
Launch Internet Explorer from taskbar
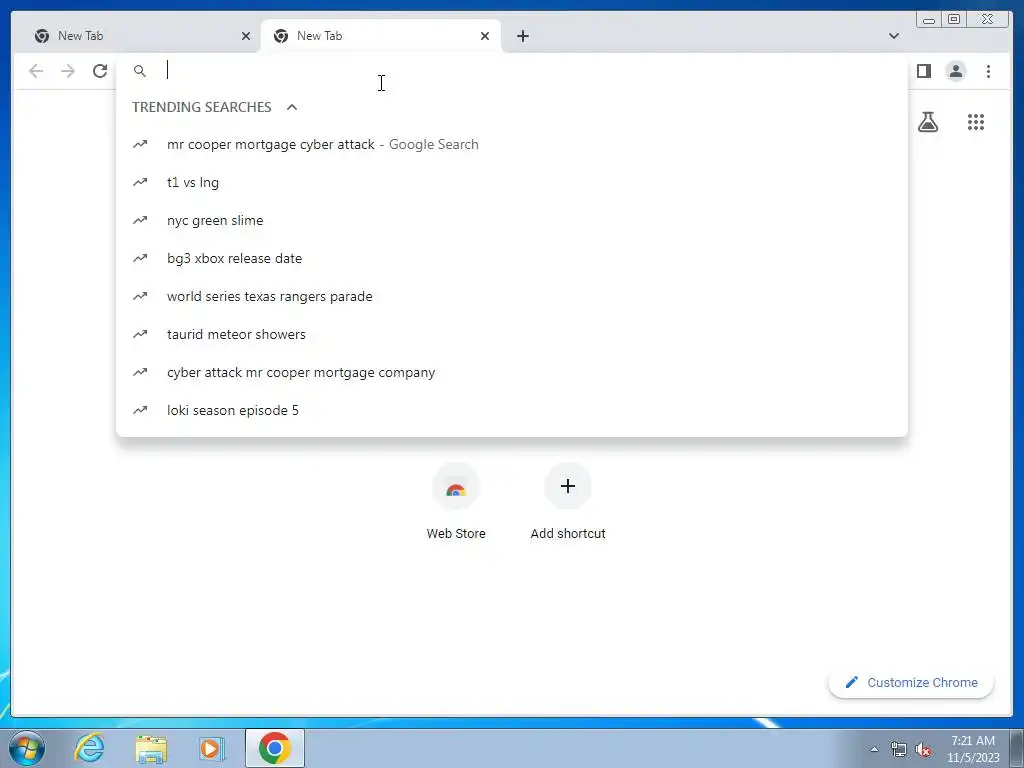point(89,748)
